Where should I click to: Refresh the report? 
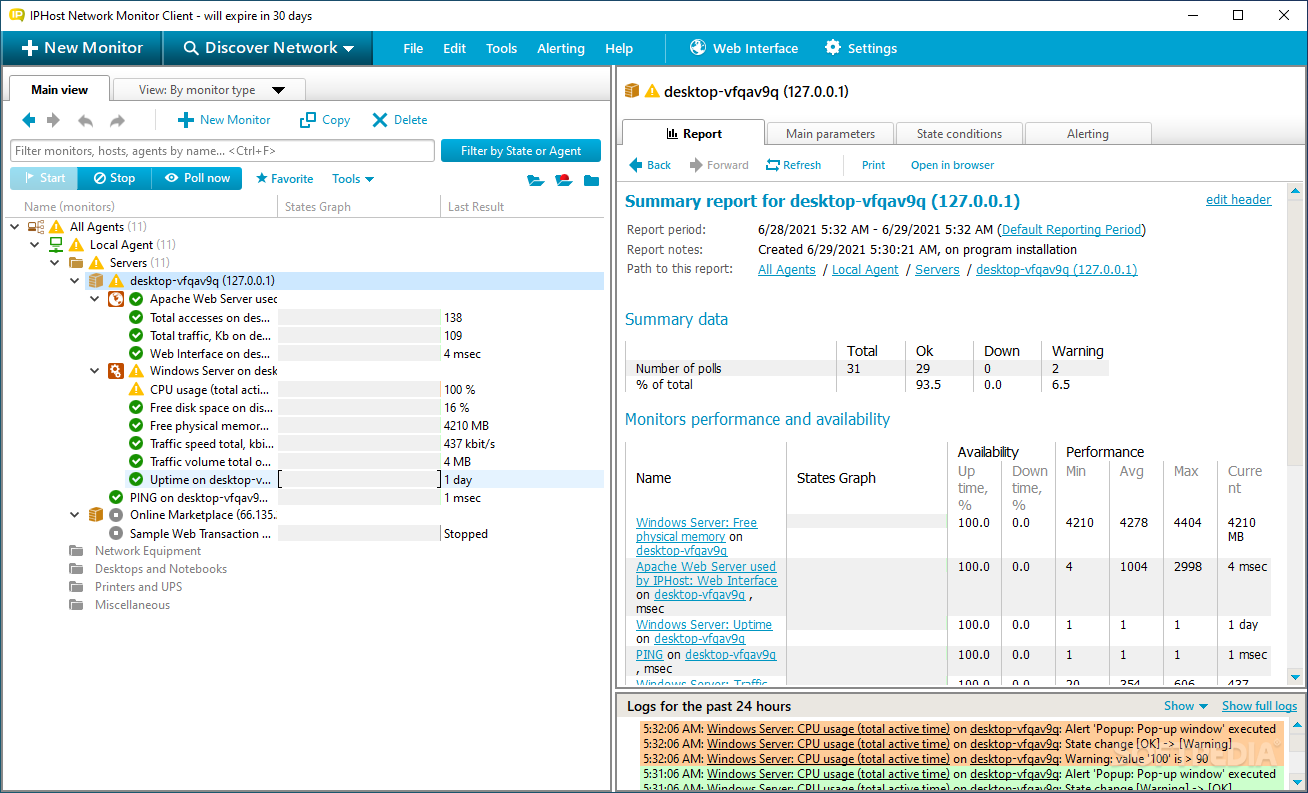(x=794, y=165)
